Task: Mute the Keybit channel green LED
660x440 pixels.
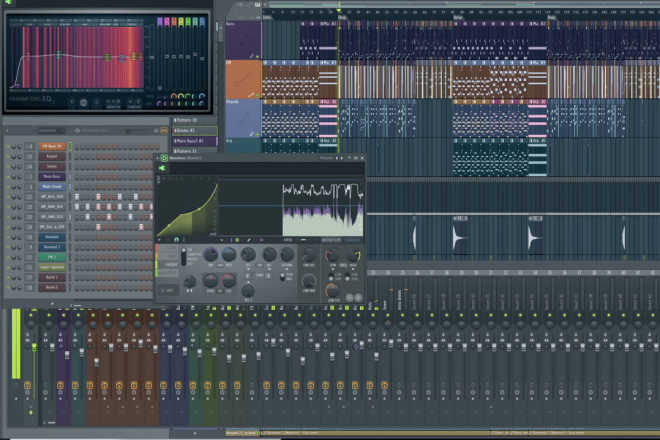Action: click(x=8, y=157)
